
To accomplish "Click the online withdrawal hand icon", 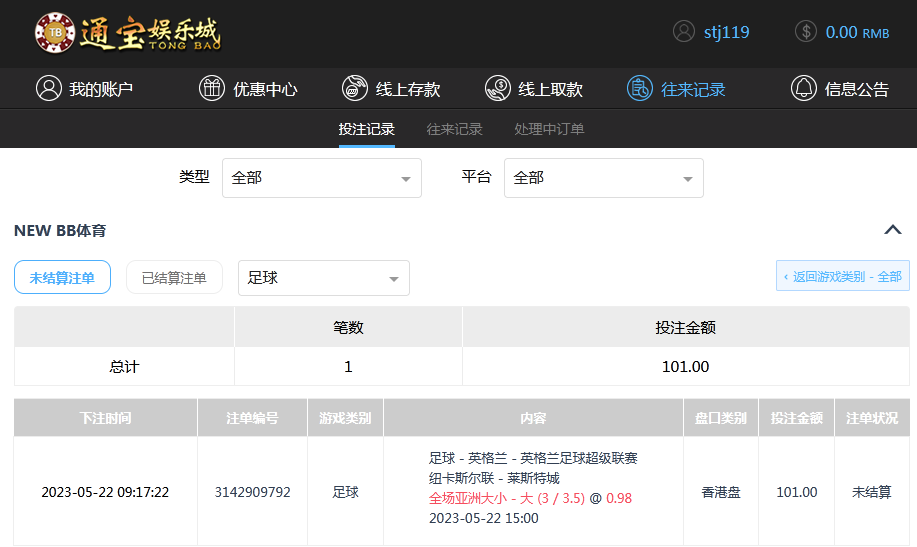I will pos(497,88).
